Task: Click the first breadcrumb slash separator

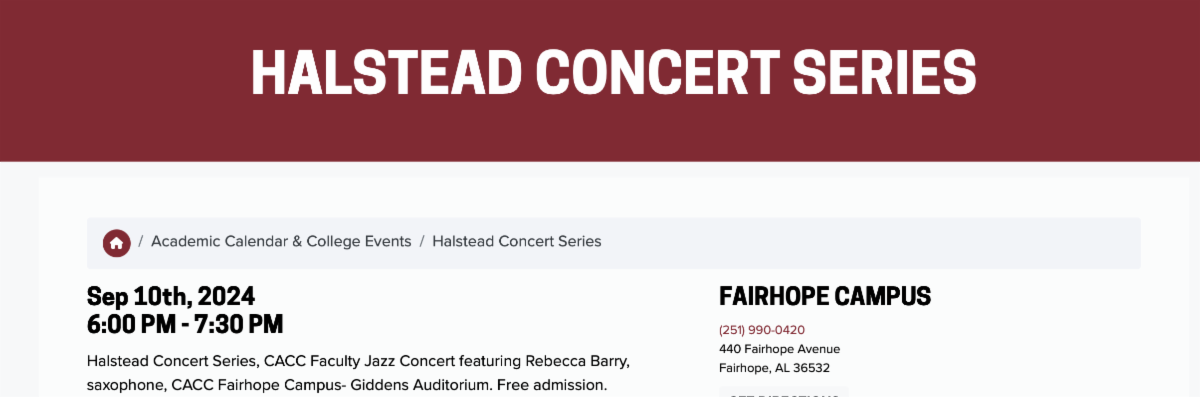Action: pos(141,242)
